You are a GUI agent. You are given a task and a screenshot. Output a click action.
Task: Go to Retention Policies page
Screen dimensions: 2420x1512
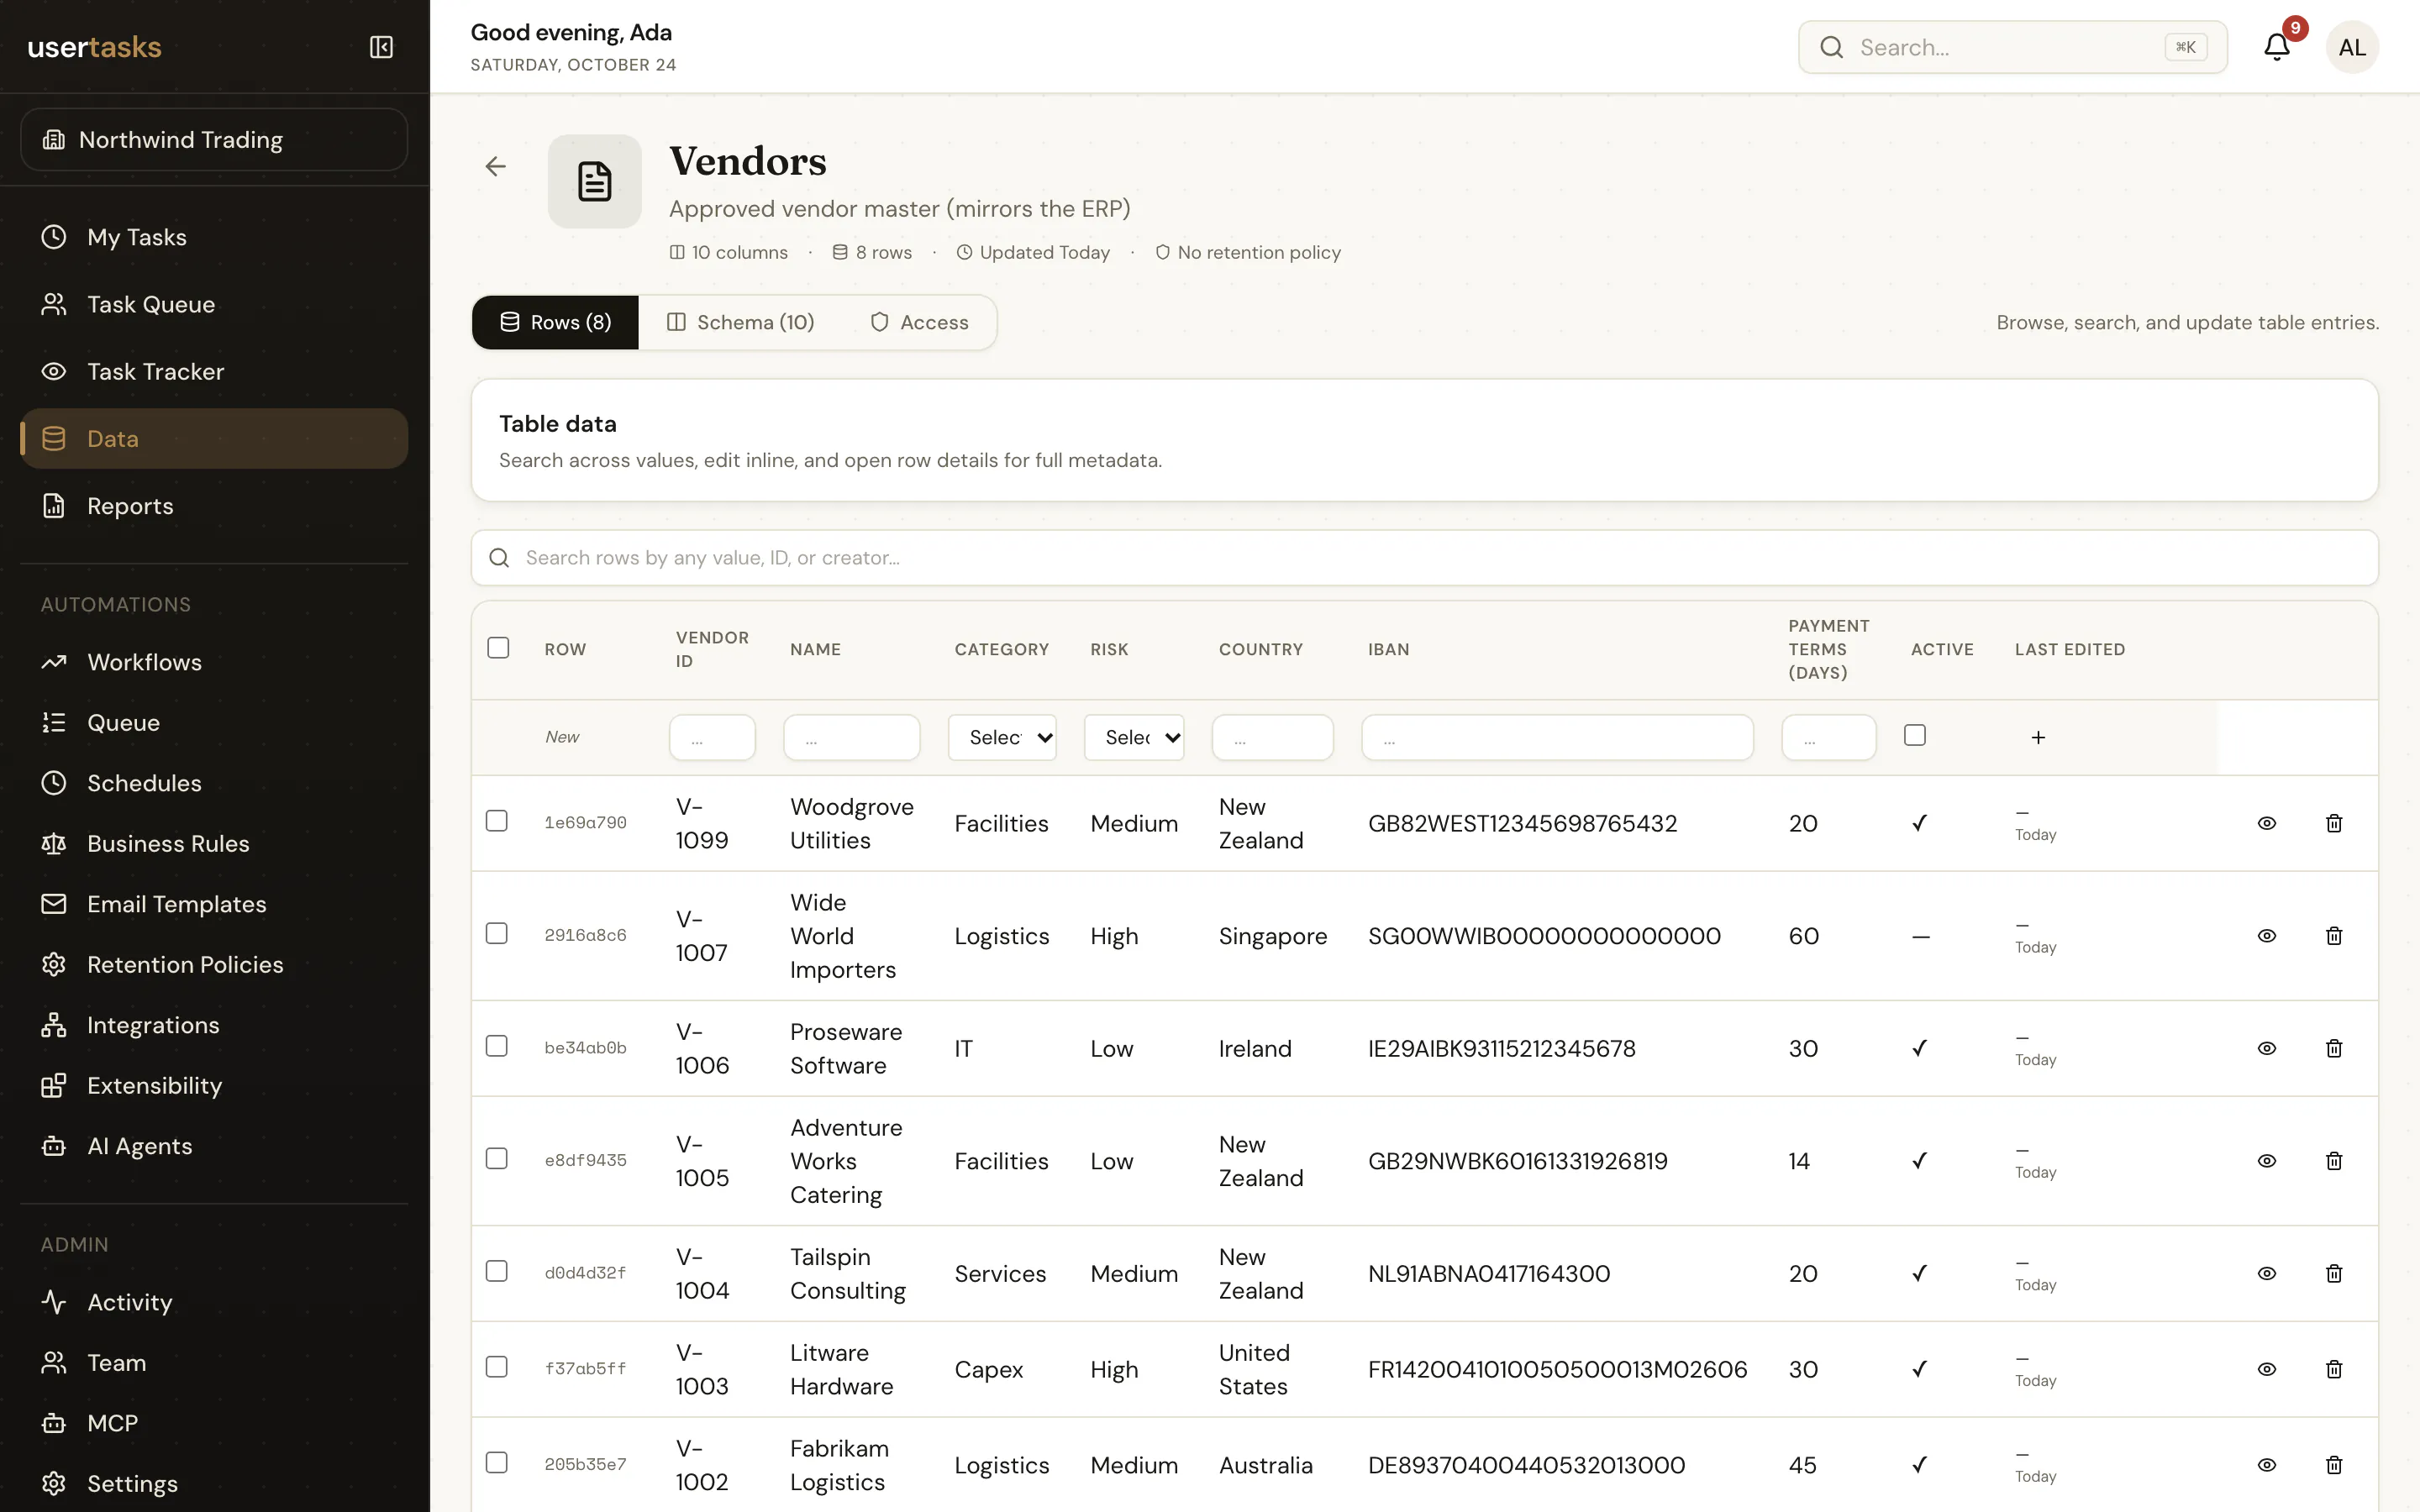click(x=214, y=964)
